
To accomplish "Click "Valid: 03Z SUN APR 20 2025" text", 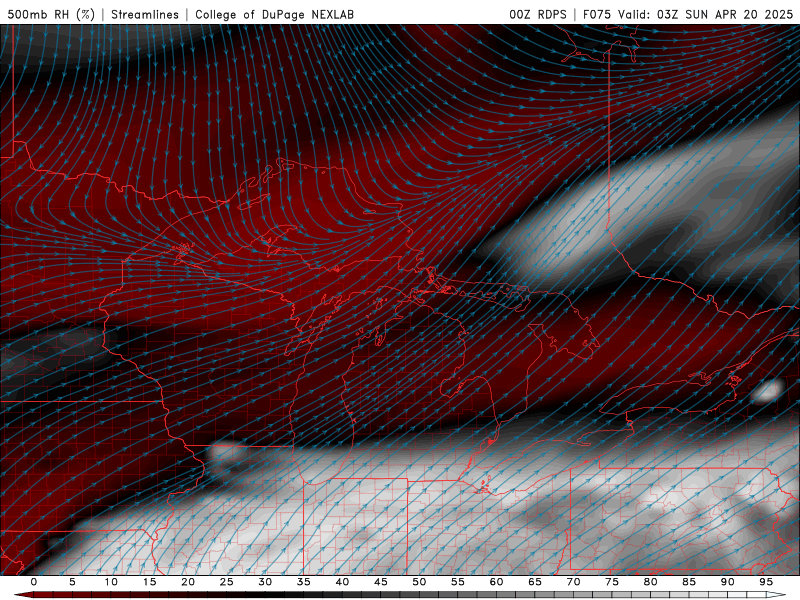I will click(x=706, y=14).
